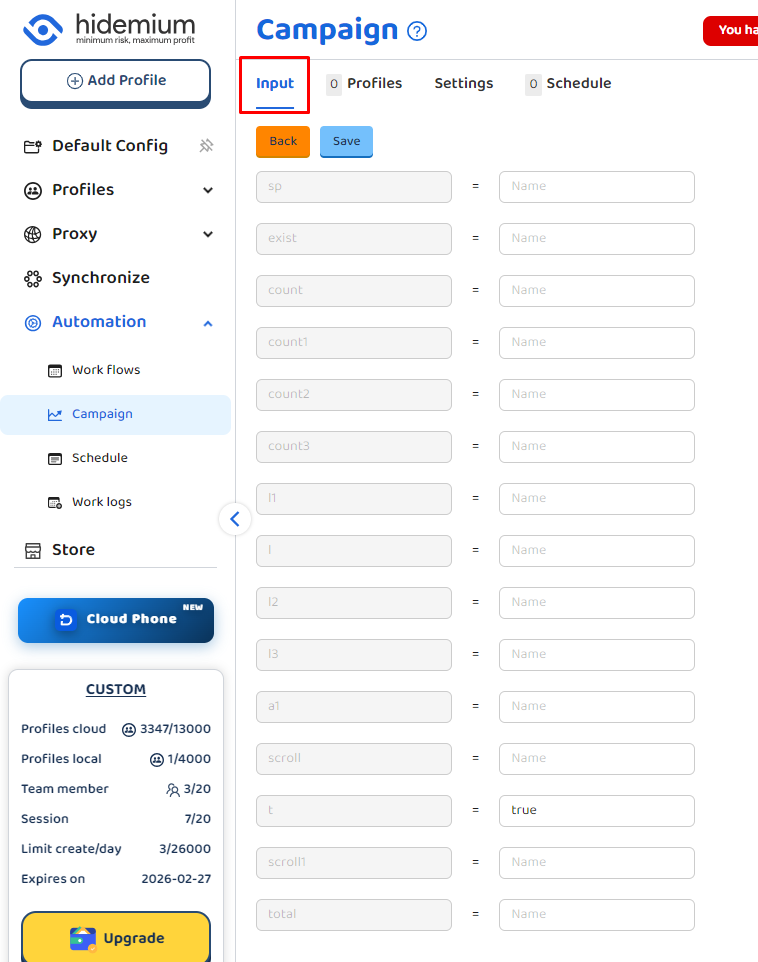The width and height of the screenshot is (758, 962).
Task: Click the pin icon next to Default Config
Action: tap(206, 146)
